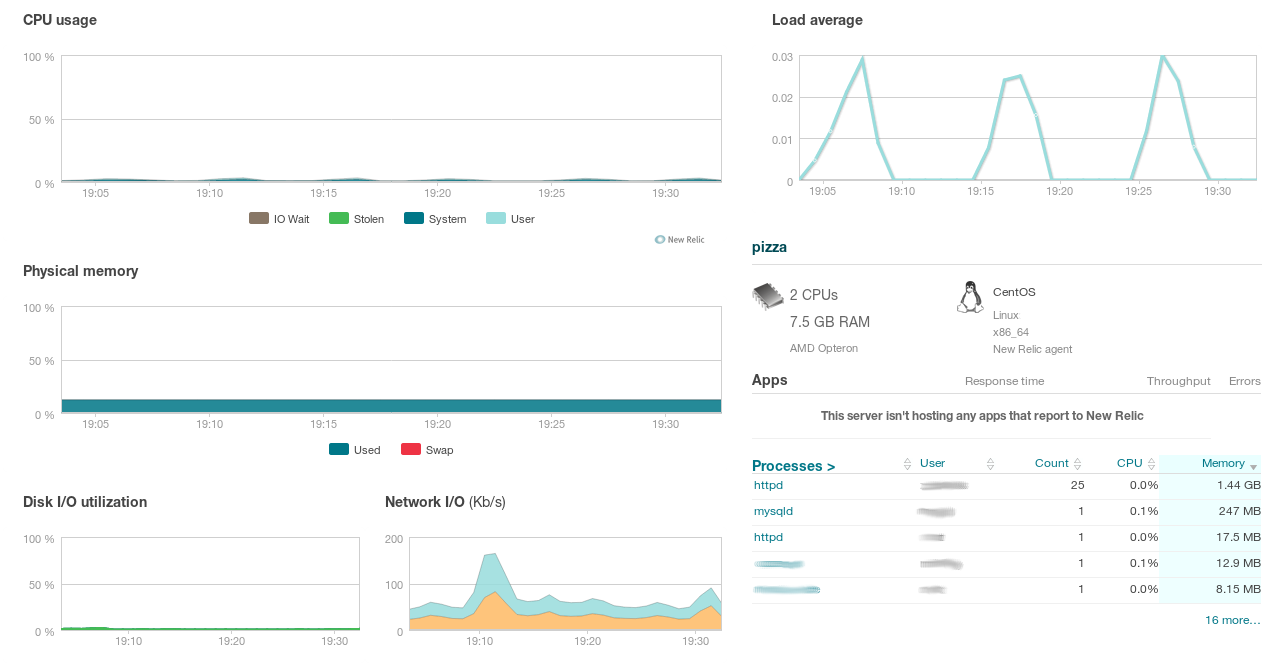Open the httpd process with count 25
1271x666 pixels.
click(768, 485)
